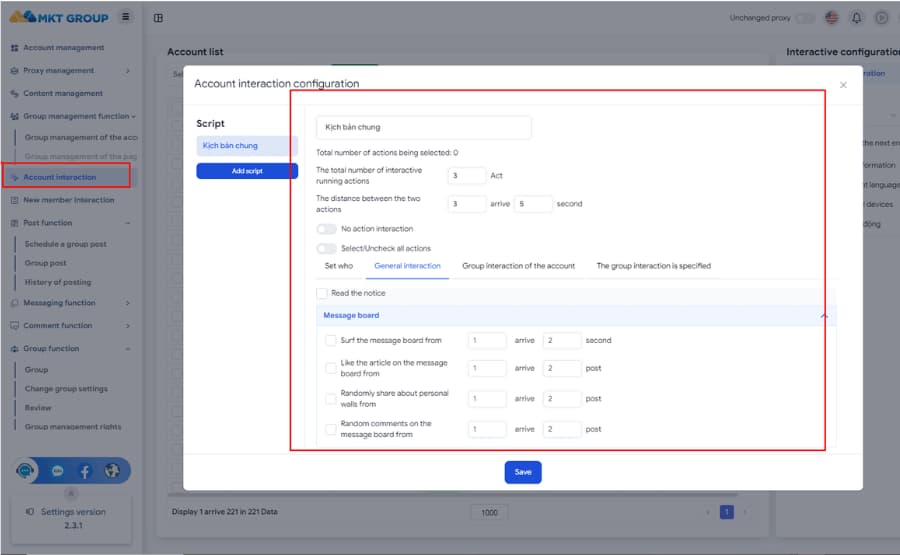Enable the No action interaction switch
The height and width of the screenshot is (555, 900).
coord(326,229)
